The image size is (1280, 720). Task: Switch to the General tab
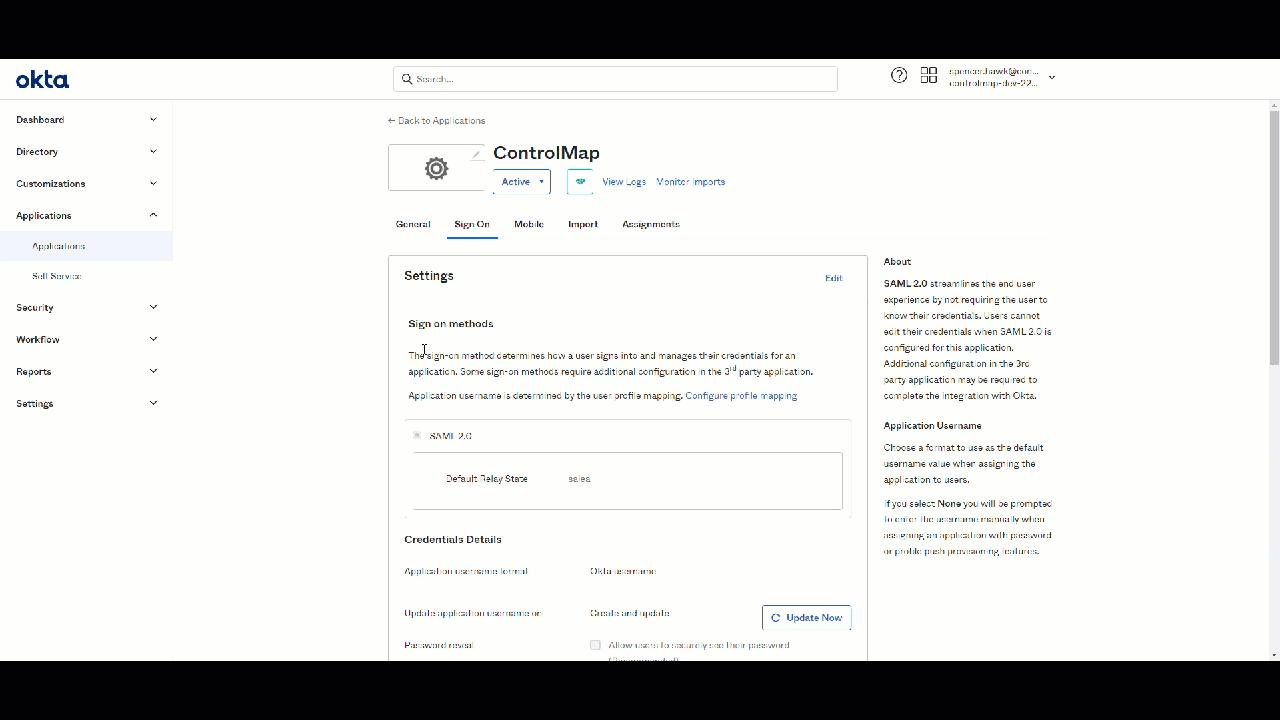[413, 224]
